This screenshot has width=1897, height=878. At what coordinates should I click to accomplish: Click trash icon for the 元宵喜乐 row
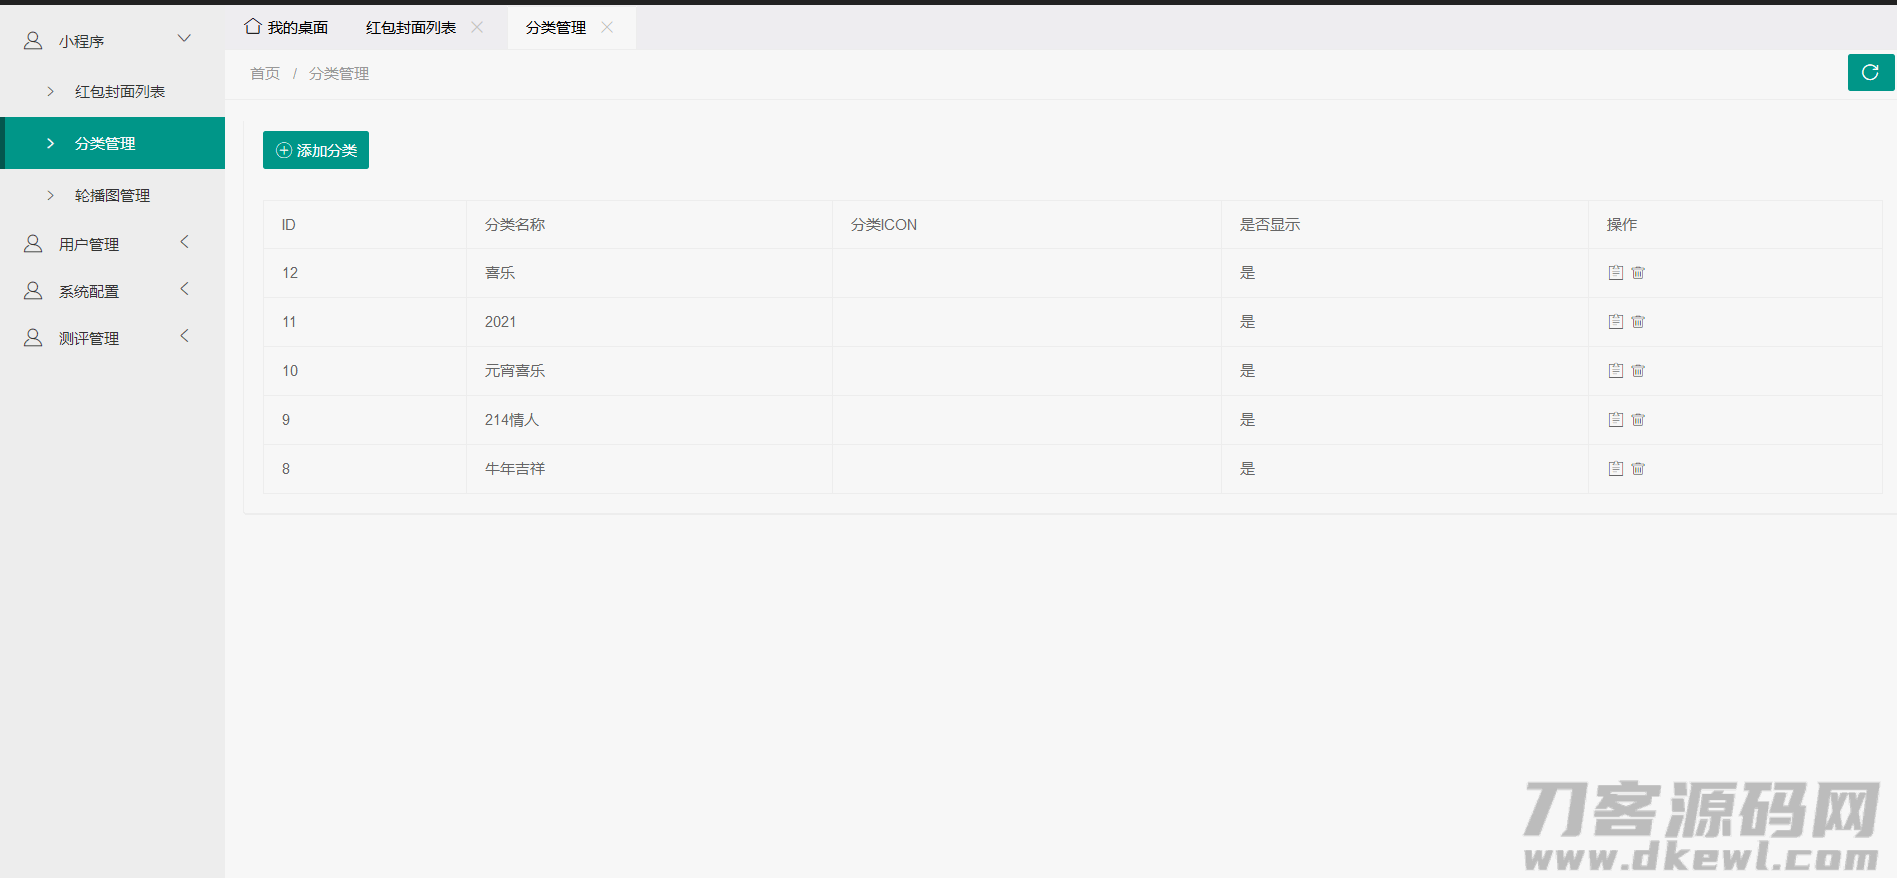[1638, 370]
